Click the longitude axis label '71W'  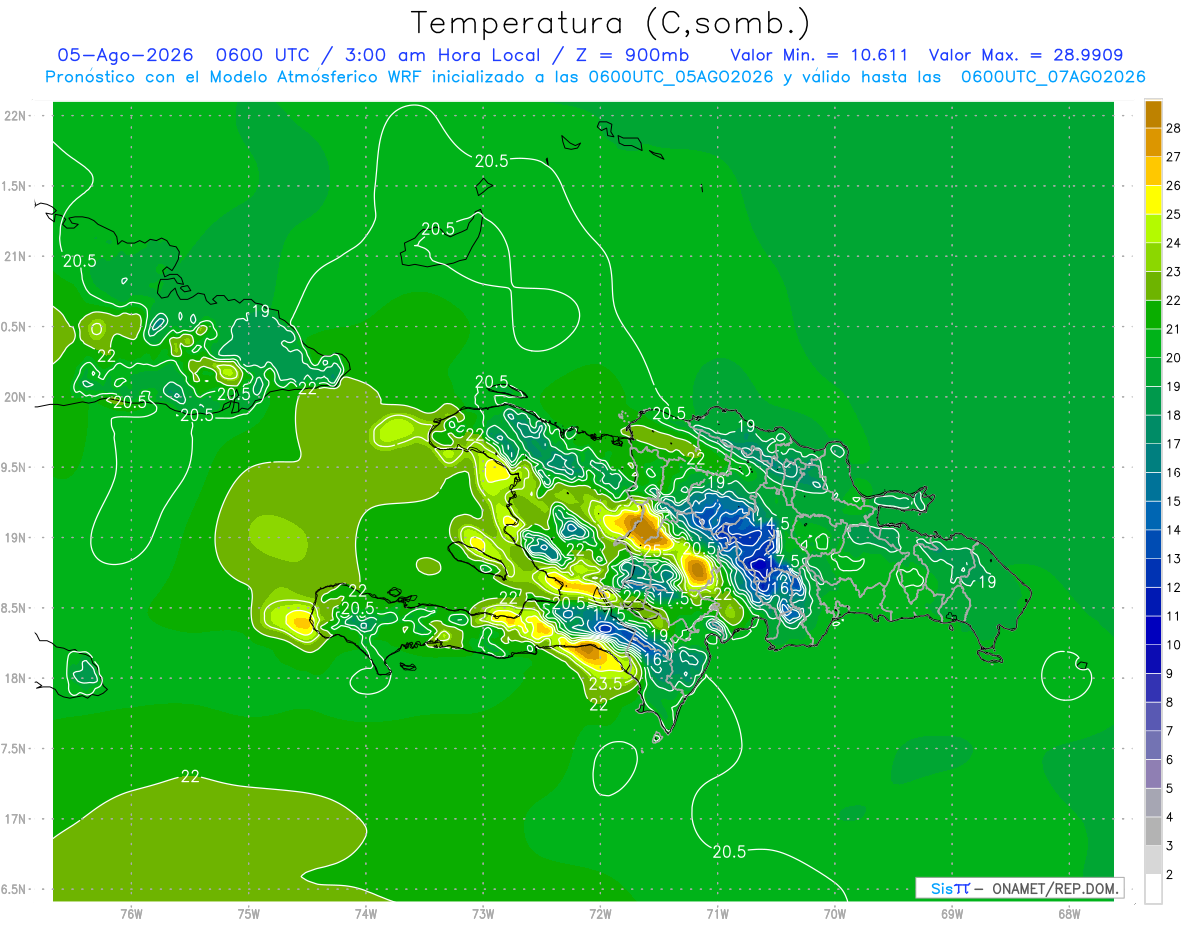coord(717,914)
